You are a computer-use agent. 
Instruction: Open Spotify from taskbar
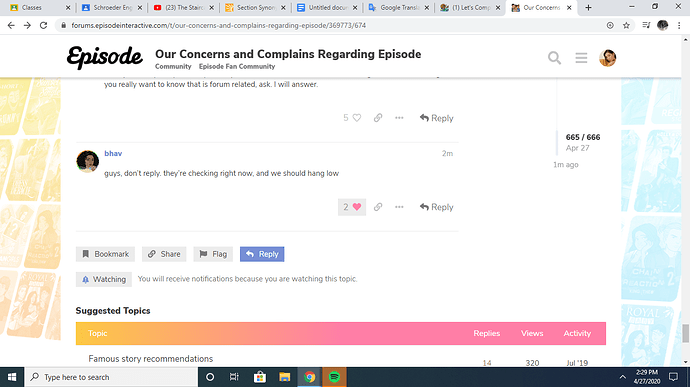pos(334,377)
